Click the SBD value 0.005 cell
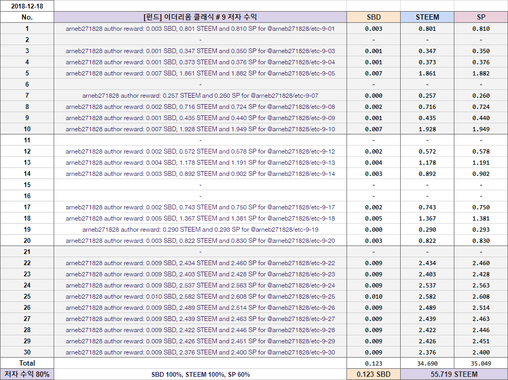The width and height of the screenshot is (508, 380). (x=373, y=218)
